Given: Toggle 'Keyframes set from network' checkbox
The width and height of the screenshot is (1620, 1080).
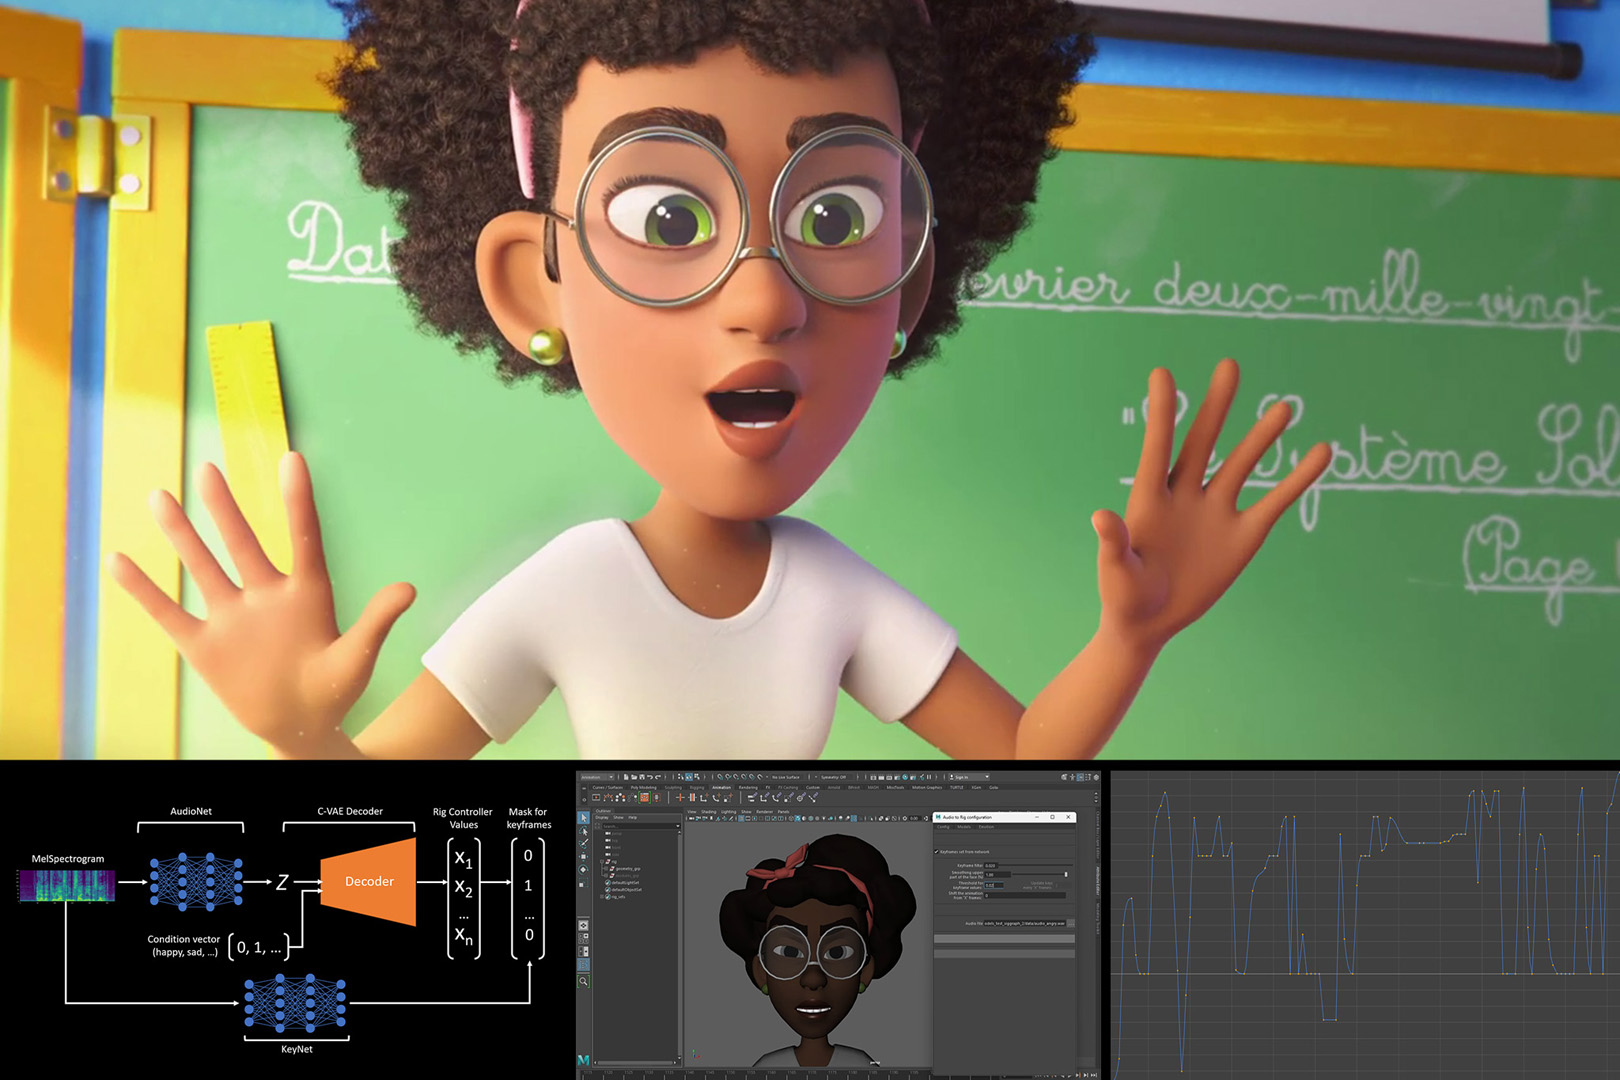Looking at the screenshot, I should pyautogui.click(x=937, y=852).
